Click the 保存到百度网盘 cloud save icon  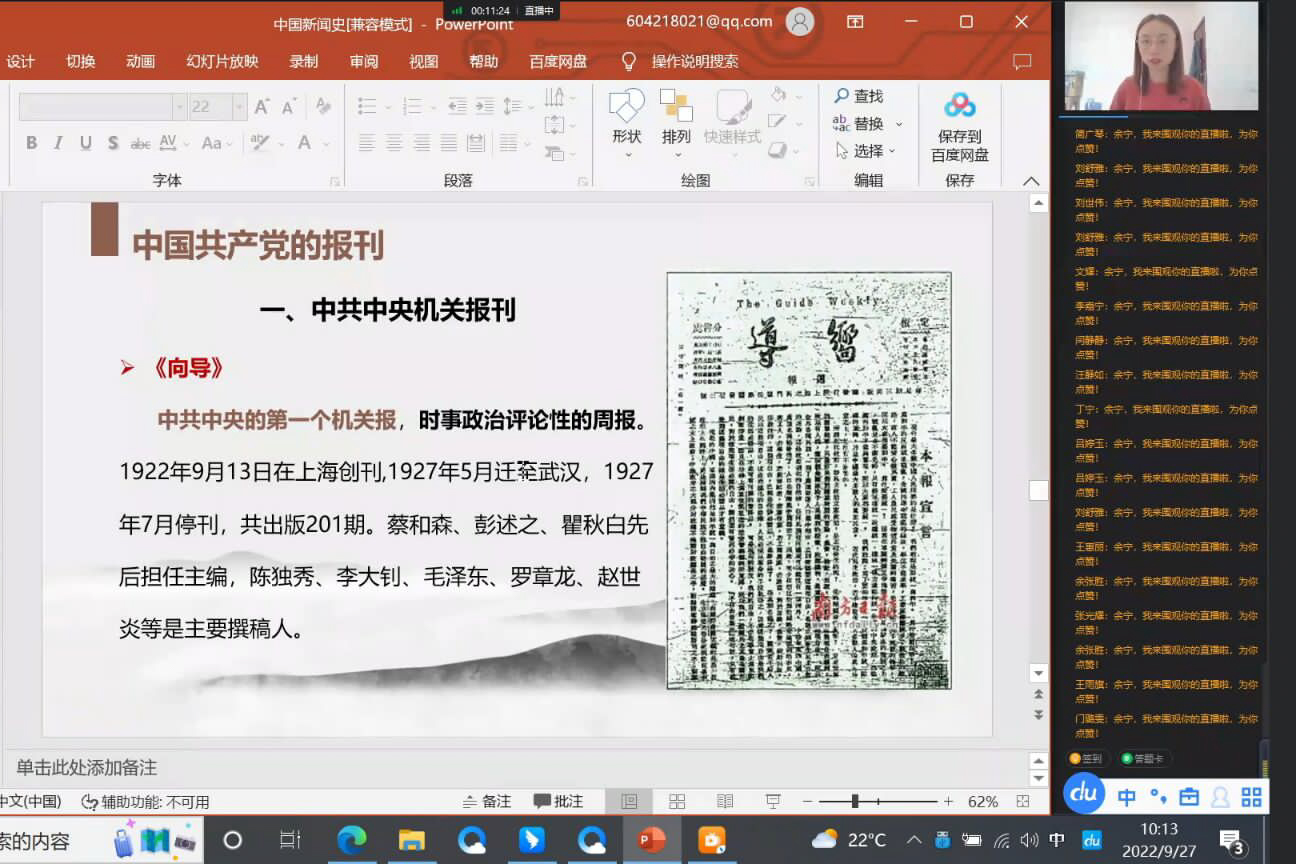click(x=959, y=106)
